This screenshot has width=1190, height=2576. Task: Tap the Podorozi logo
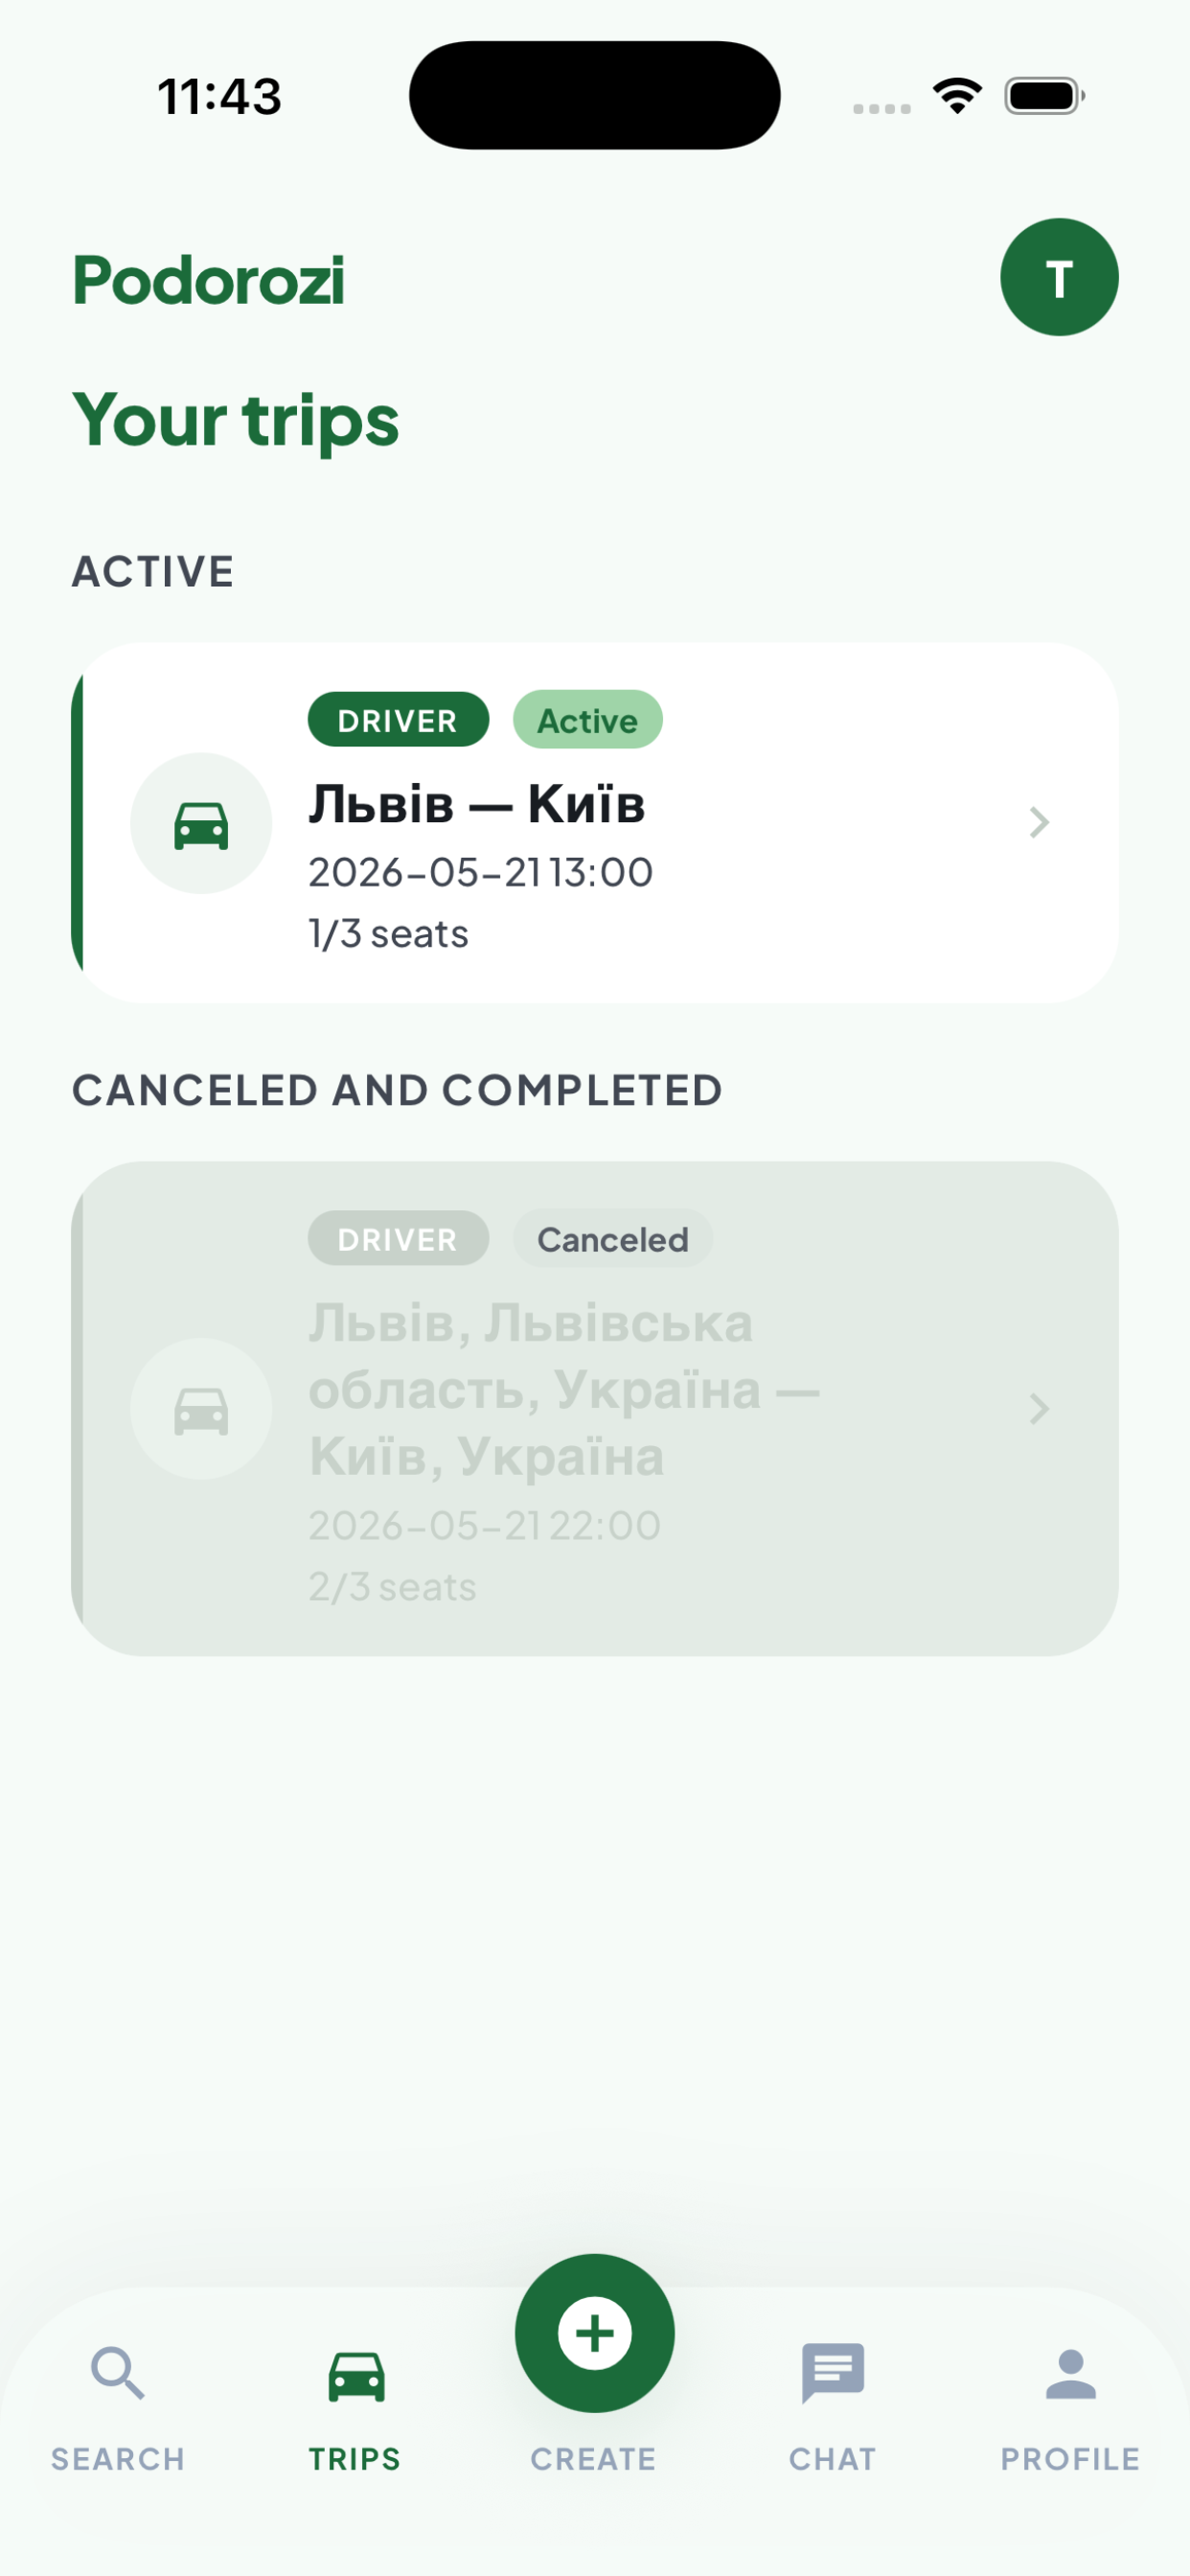click(209, 280)
